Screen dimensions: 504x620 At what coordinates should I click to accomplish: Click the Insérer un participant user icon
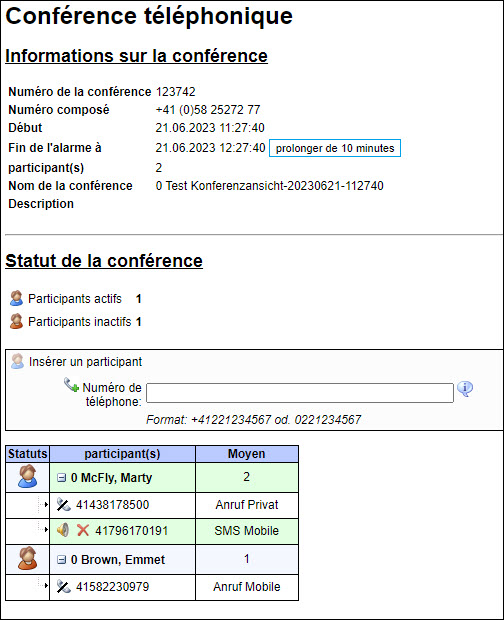pos(17,361)
